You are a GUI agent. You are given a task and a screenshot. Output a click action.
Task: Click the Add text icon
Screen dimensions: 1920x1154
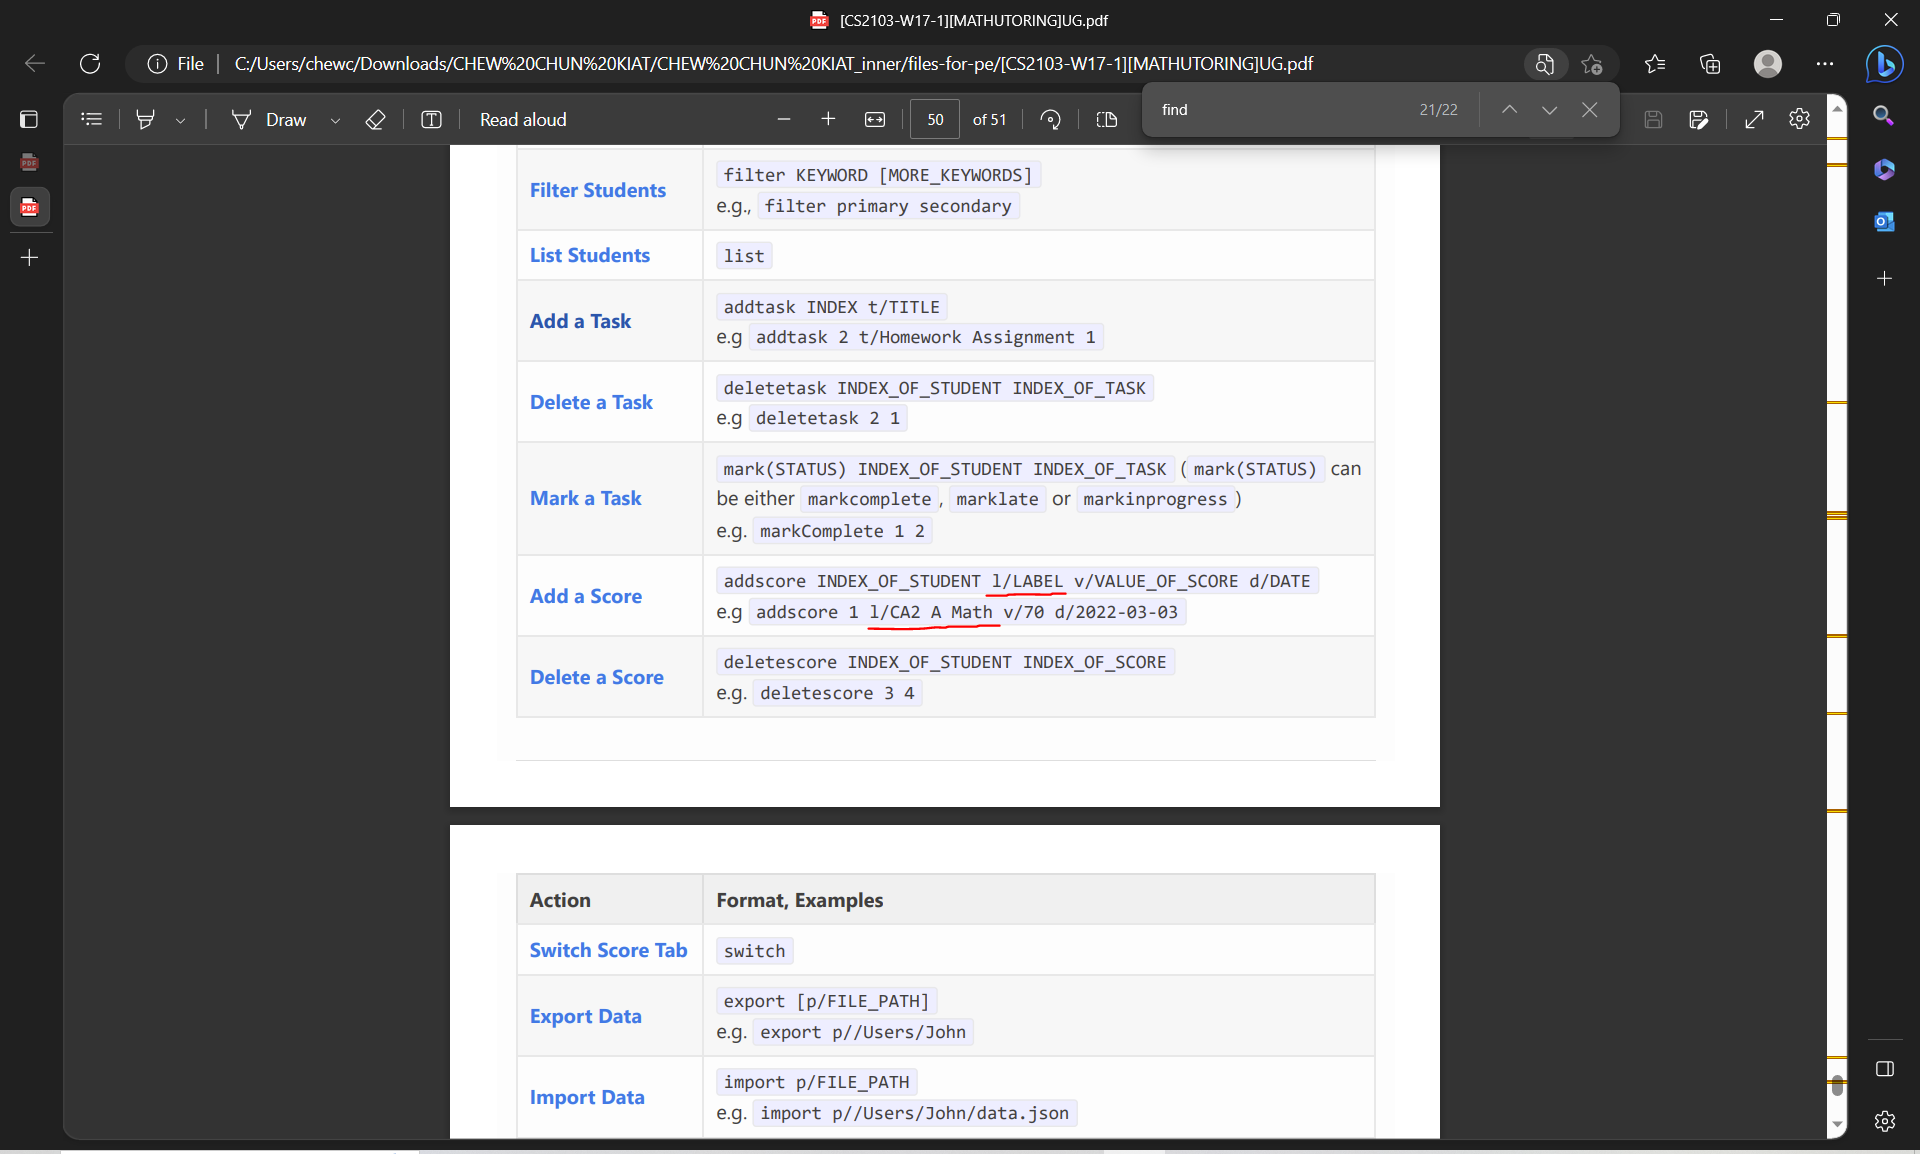pos(431,119)
